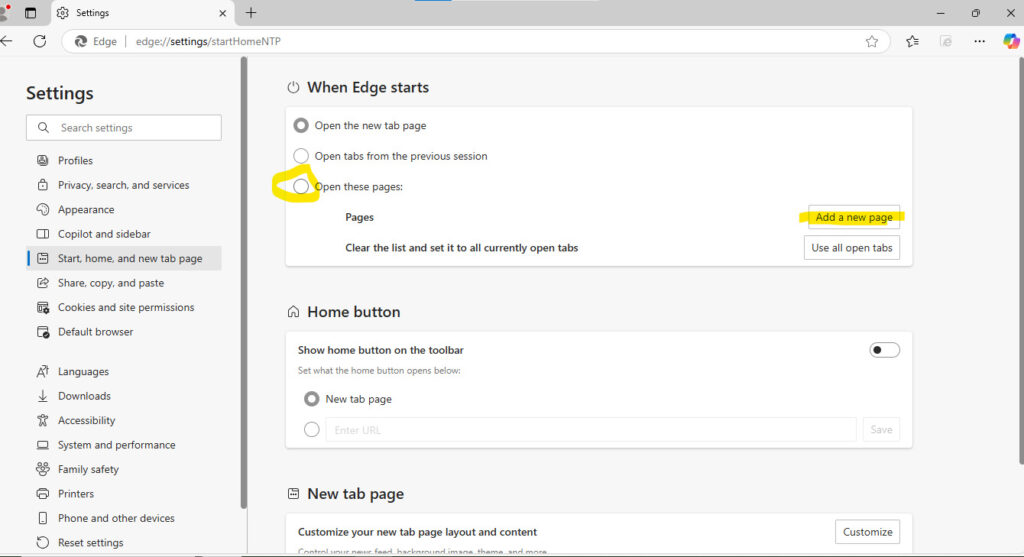
Task: Click the Save button beside Enter URL
Action: pos(881,429)
